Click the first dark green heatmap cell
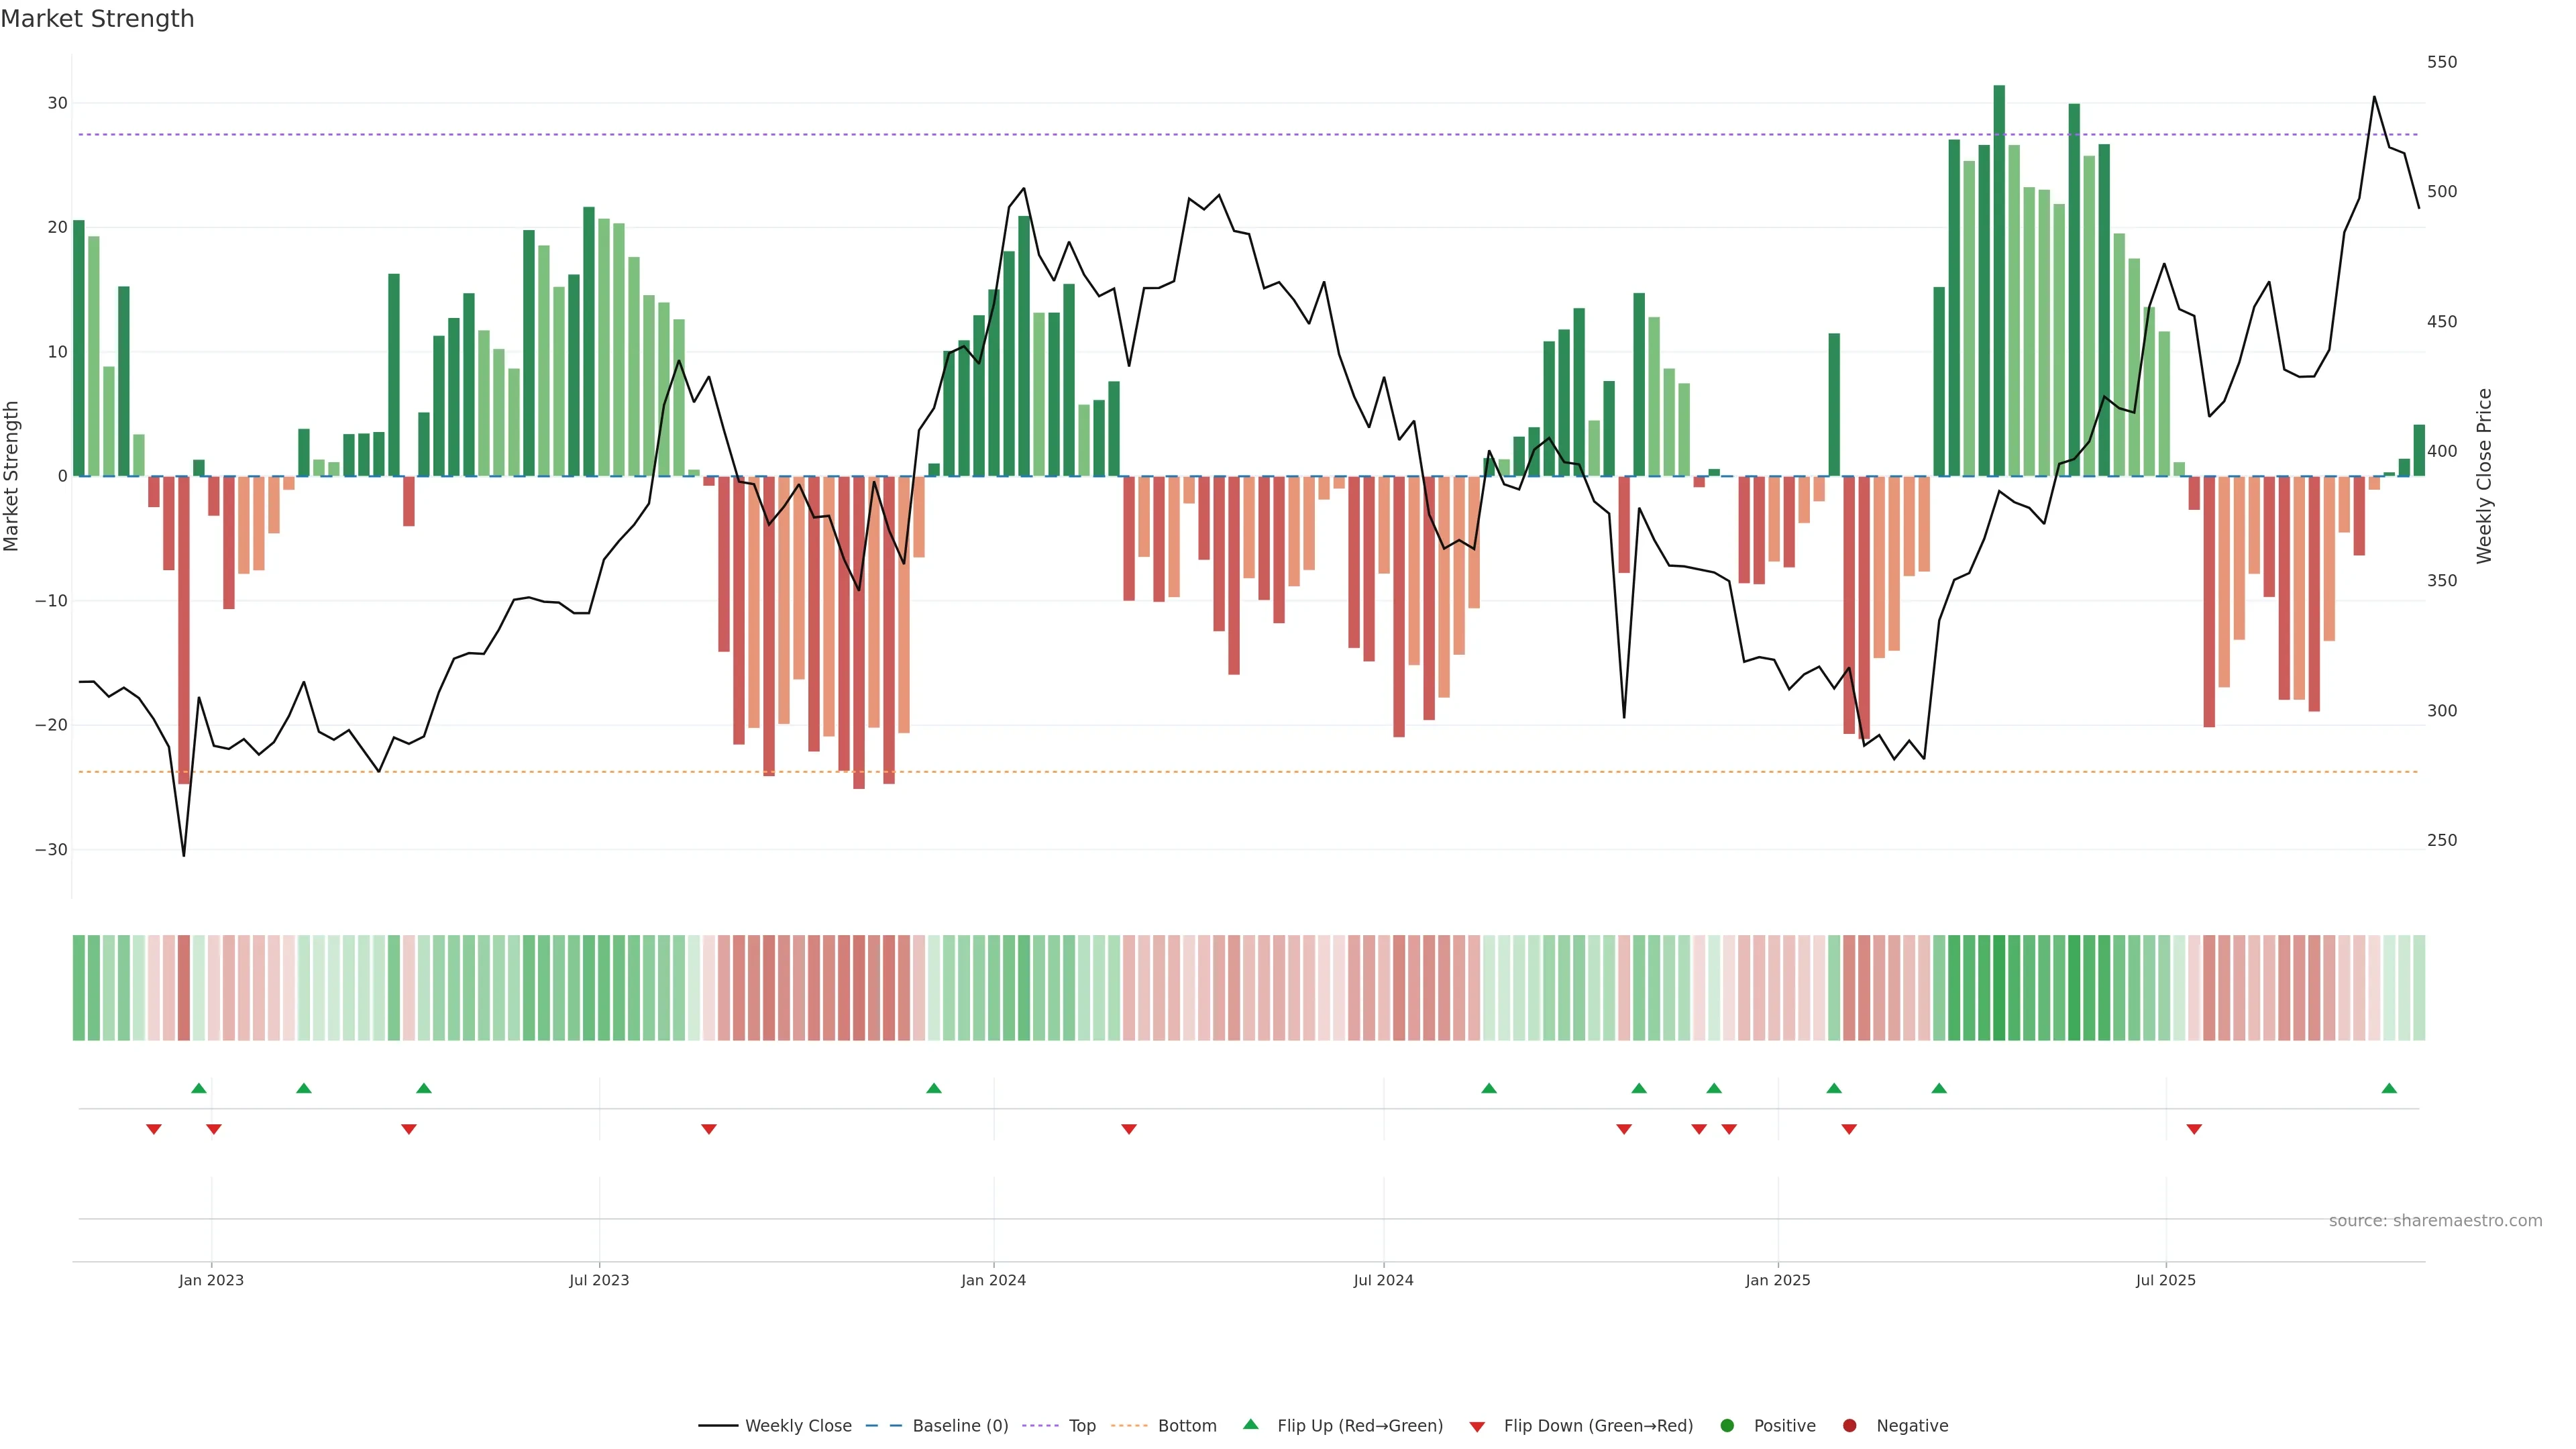 point(79,988)
